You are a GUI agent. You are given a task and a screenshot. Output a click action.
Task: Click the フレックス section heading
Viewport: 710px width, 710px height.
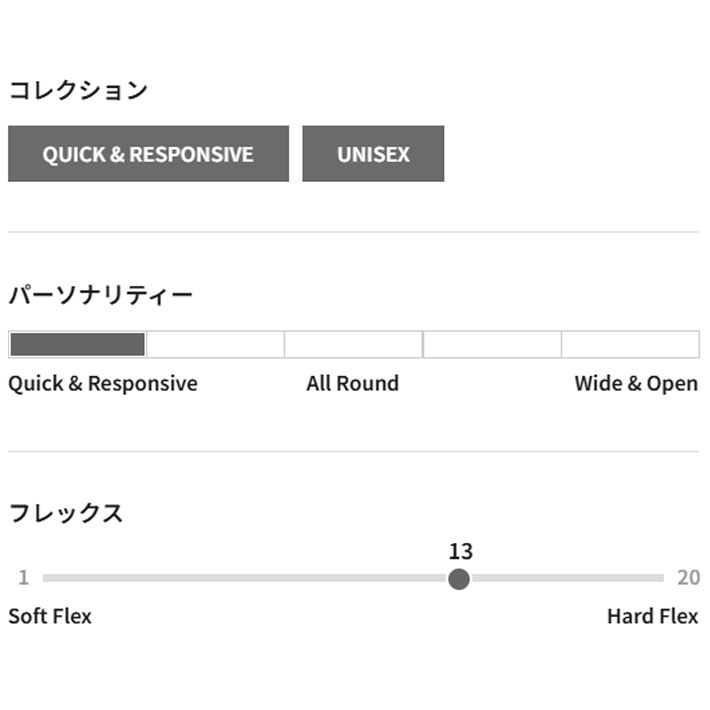click(x=66, y=514)
